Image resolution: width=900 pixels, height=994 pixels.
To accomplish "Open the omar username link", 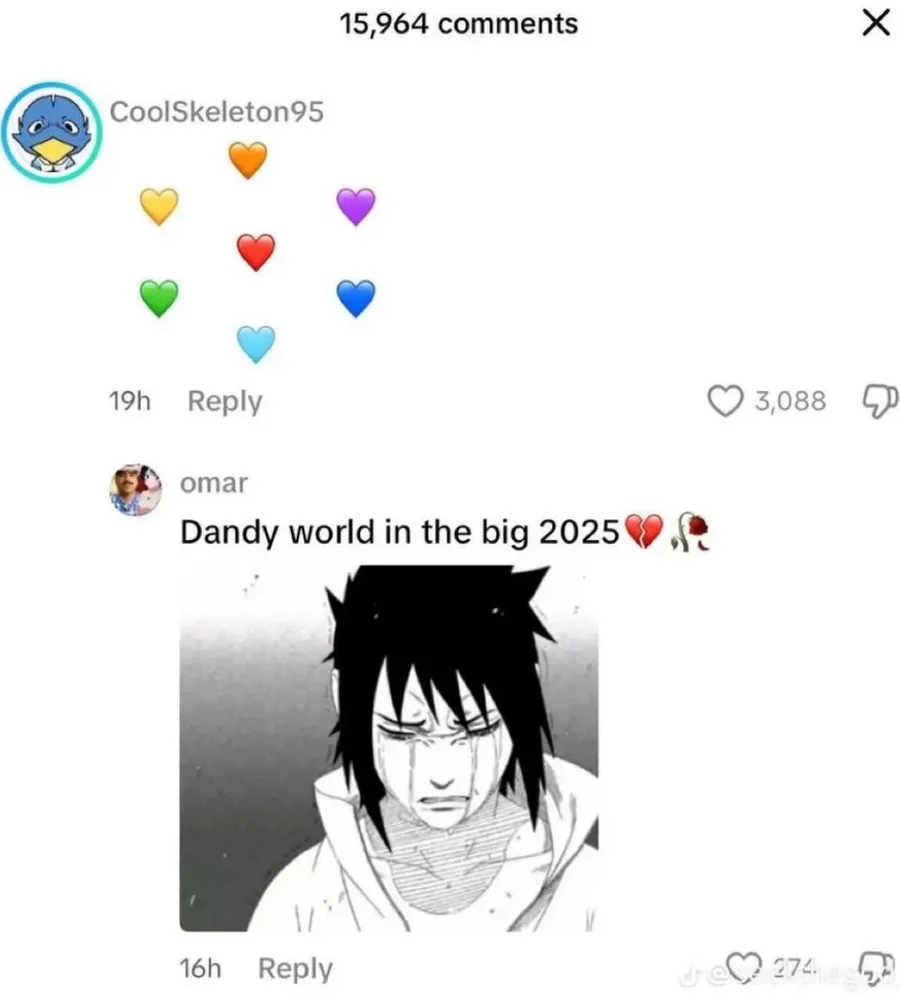I will pos(214,484).
